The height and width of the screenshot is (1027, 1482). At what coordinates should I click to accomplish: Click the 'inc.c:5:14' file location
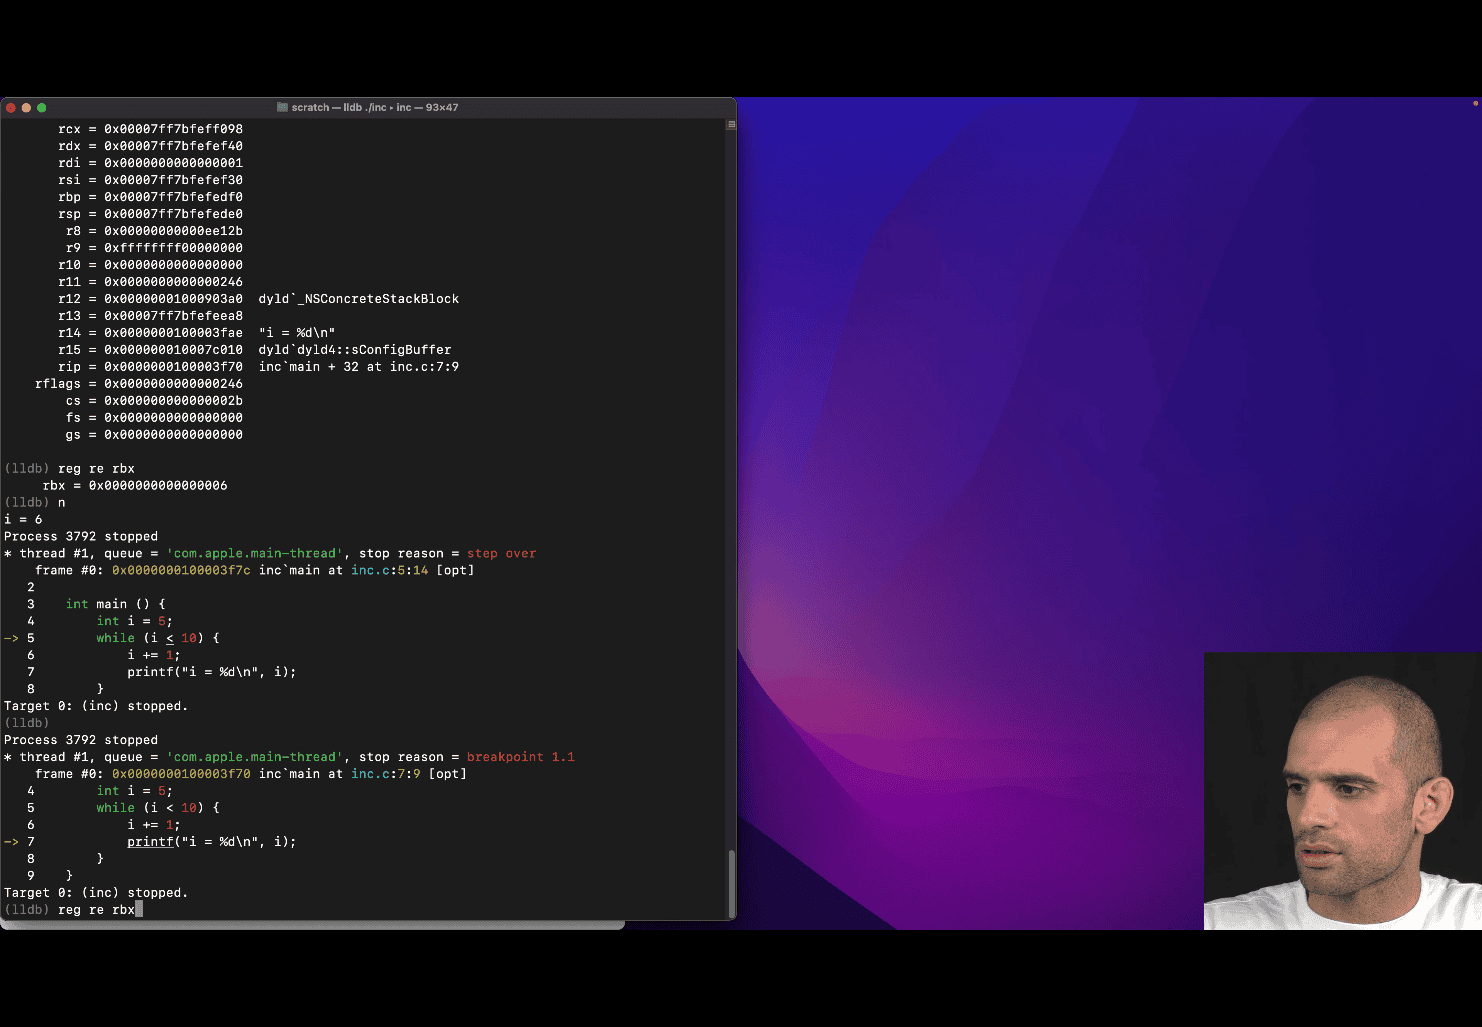(389, 570)
